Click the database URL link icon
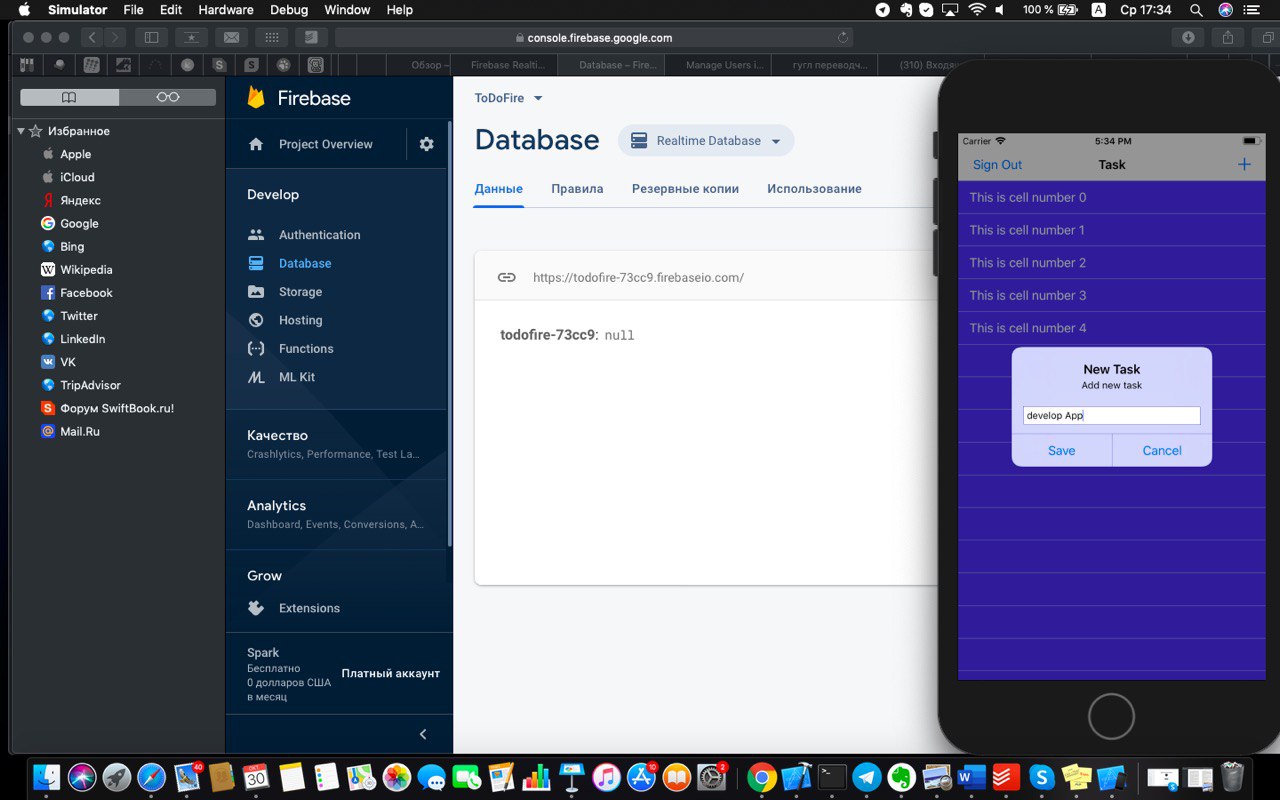 pyautogui.click(x=507, y=277)
